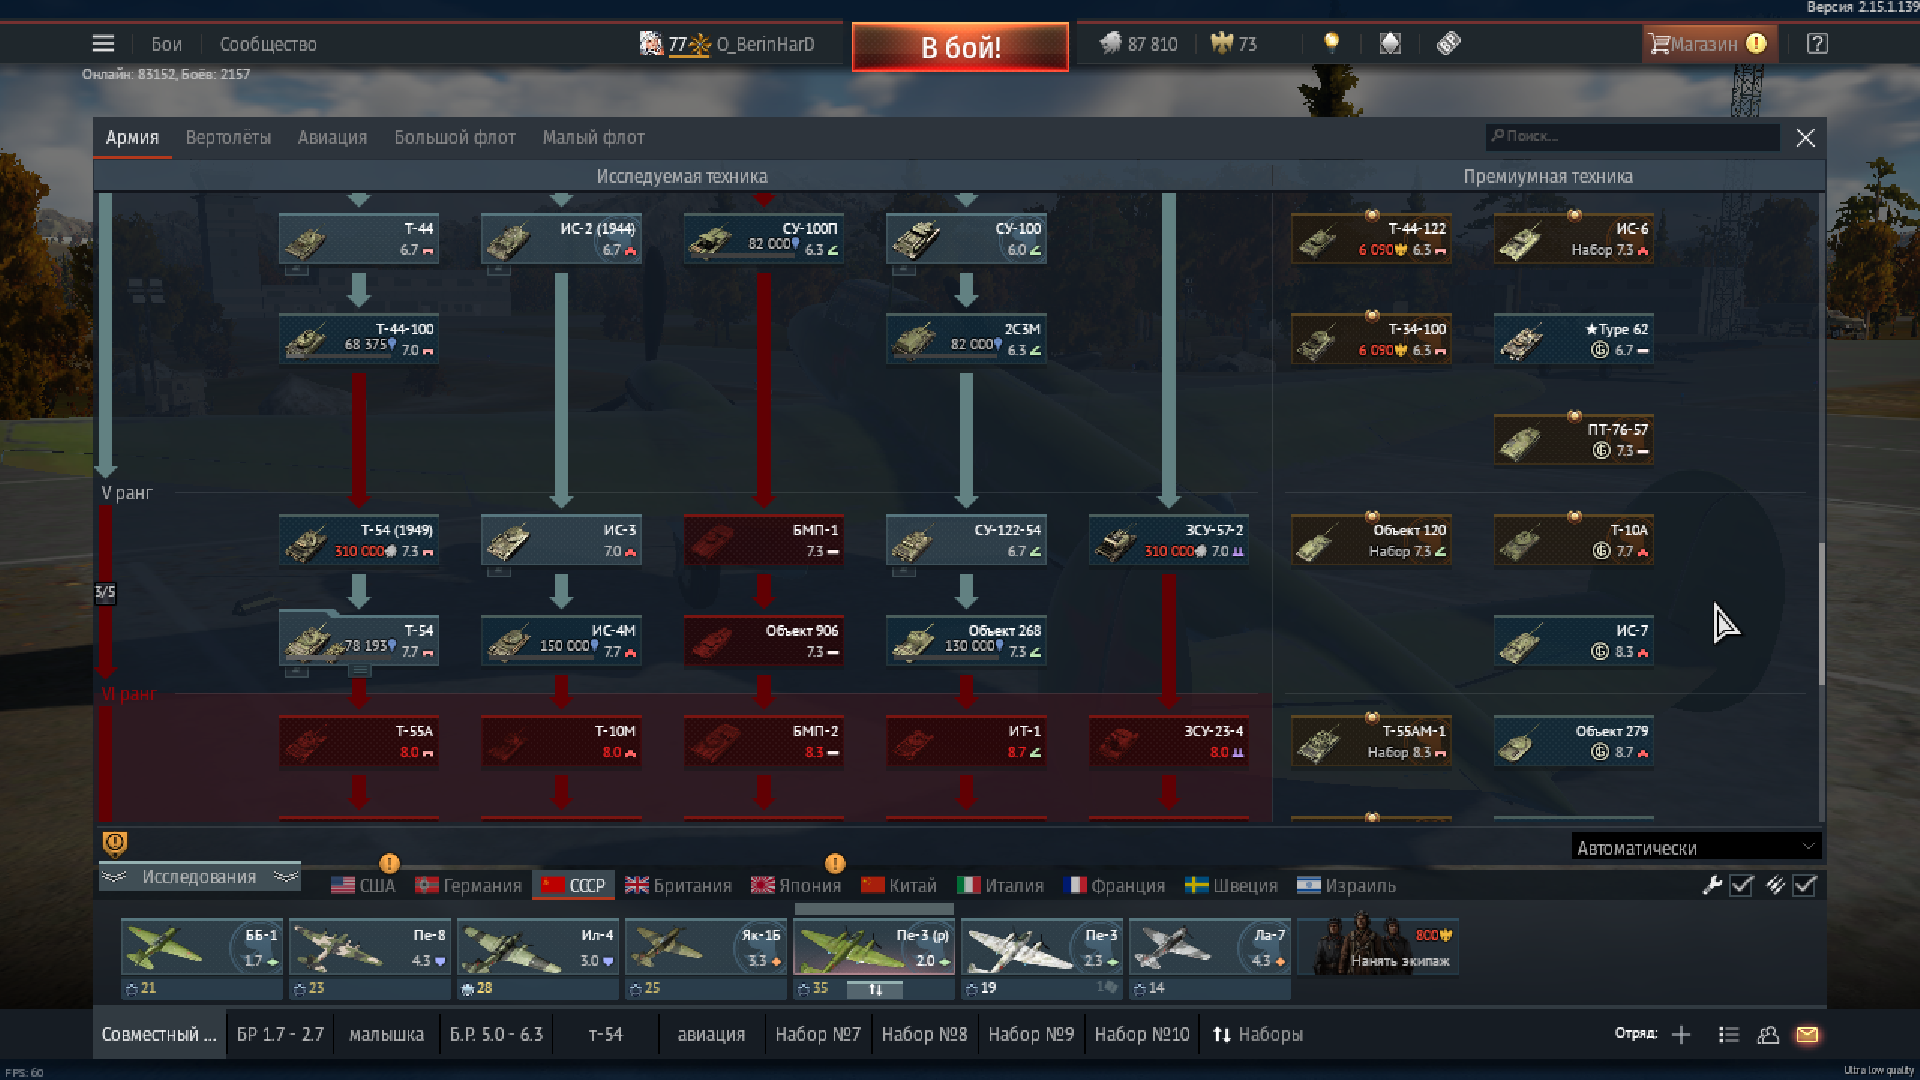Click the 3/5 rank progress indicator
Image resolution: width=1920 pixels, height=1080 pixels.
pyautogui.click(x=104, y=593)
